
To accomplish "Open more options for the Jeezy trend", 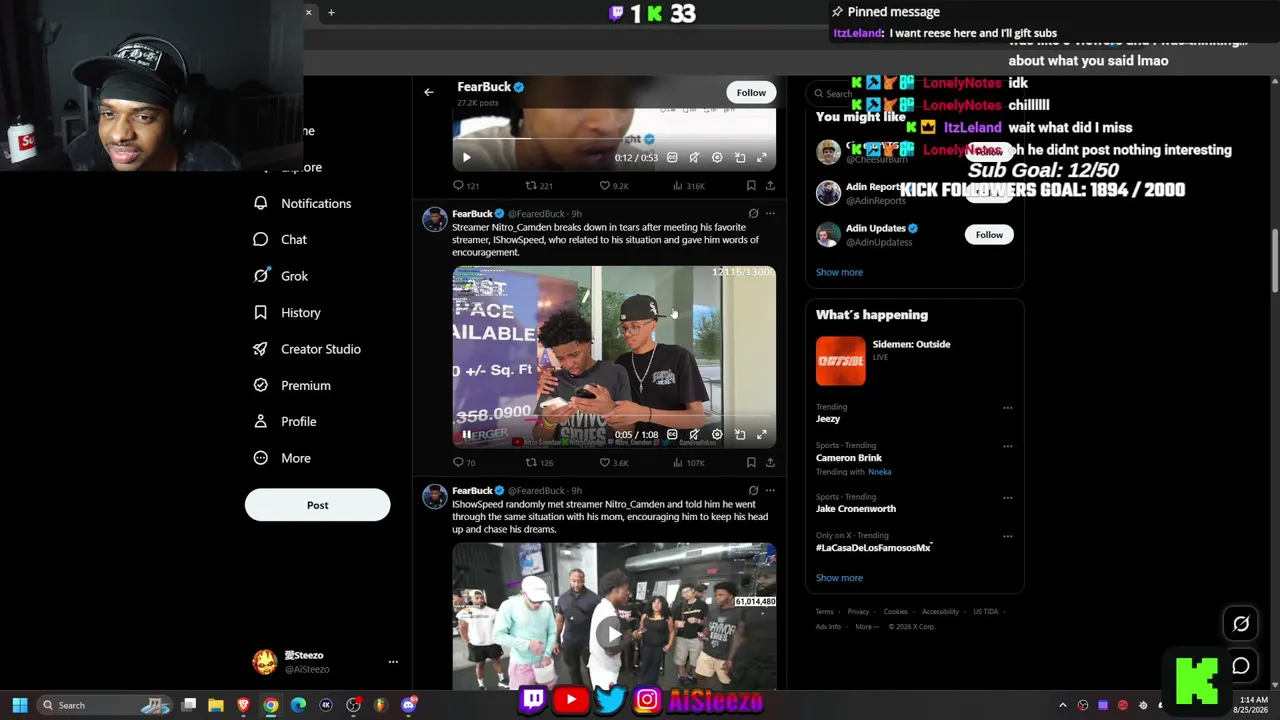I will [1007, 408].
